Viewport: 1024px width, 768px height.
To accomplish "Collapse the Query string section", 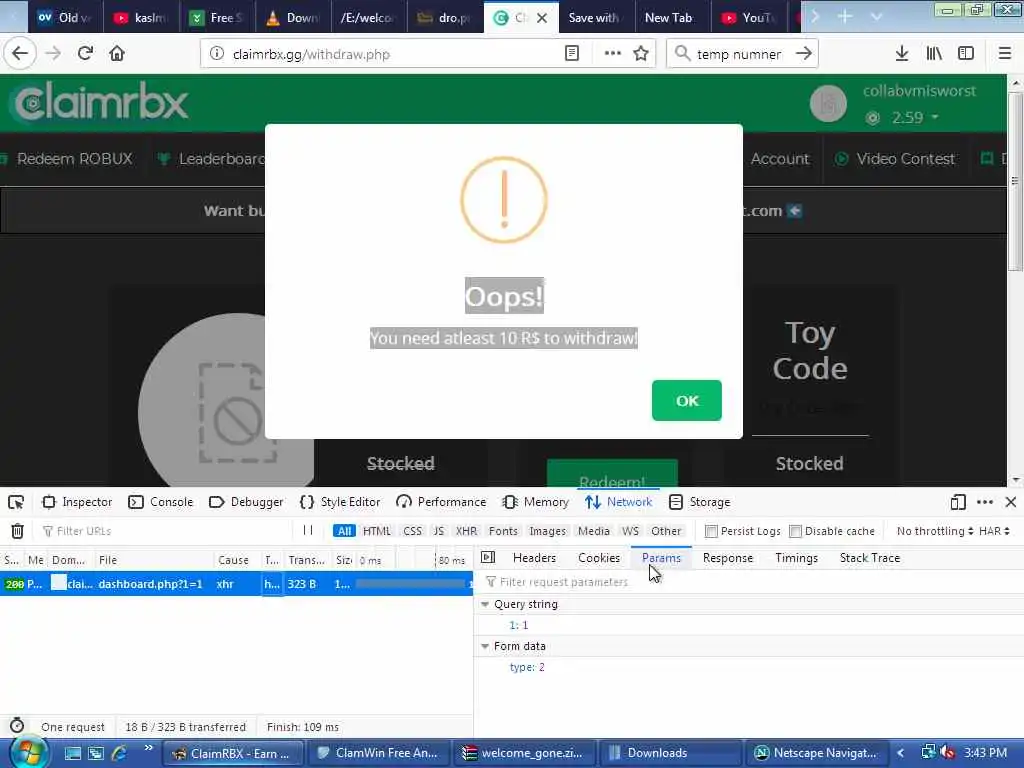I will (485, 604).
